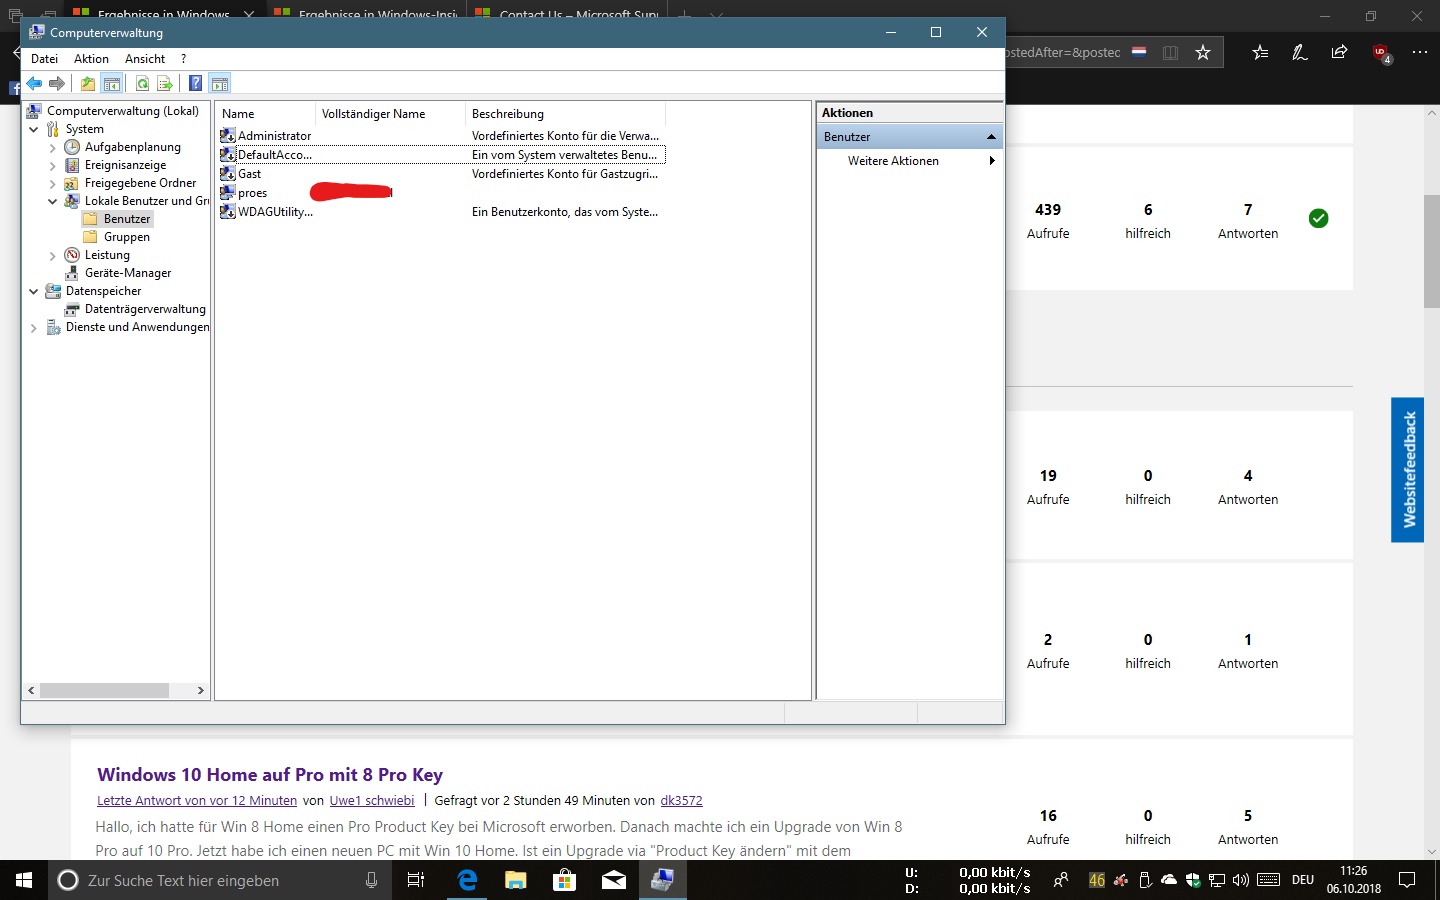Open Mail app from taskbar
The height and width of the screenshot is (900, 1440).
pyautogui.click(x=613, y=880)
